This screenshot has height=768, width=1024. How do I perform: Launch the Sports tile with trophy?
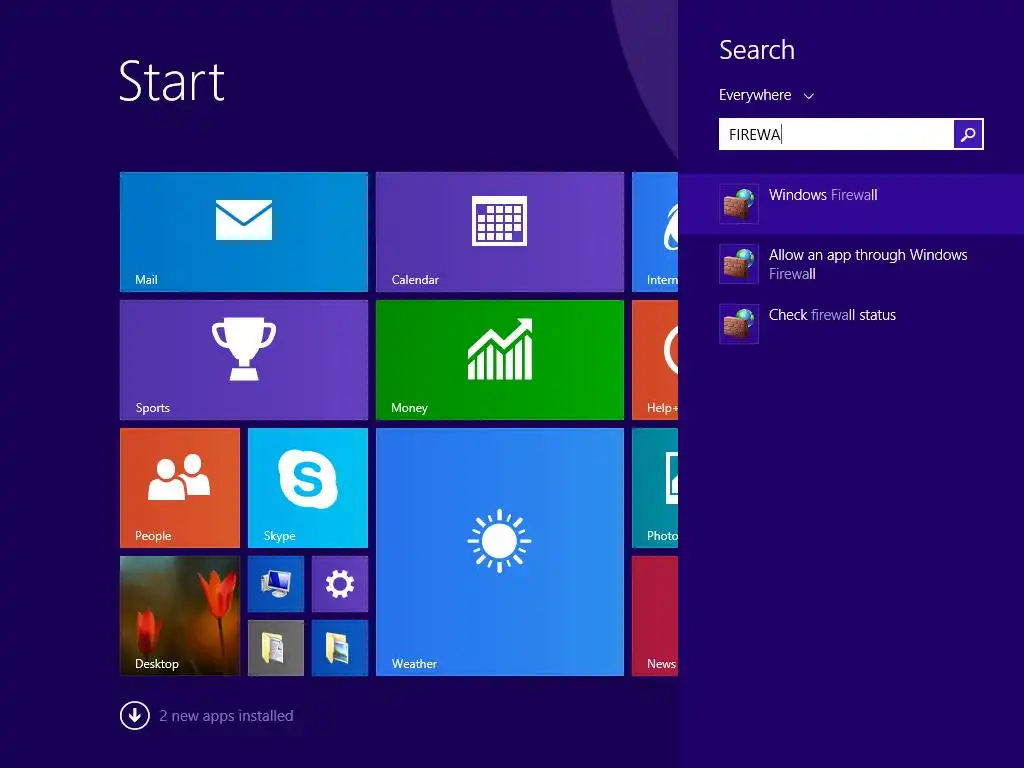[244, 360]
